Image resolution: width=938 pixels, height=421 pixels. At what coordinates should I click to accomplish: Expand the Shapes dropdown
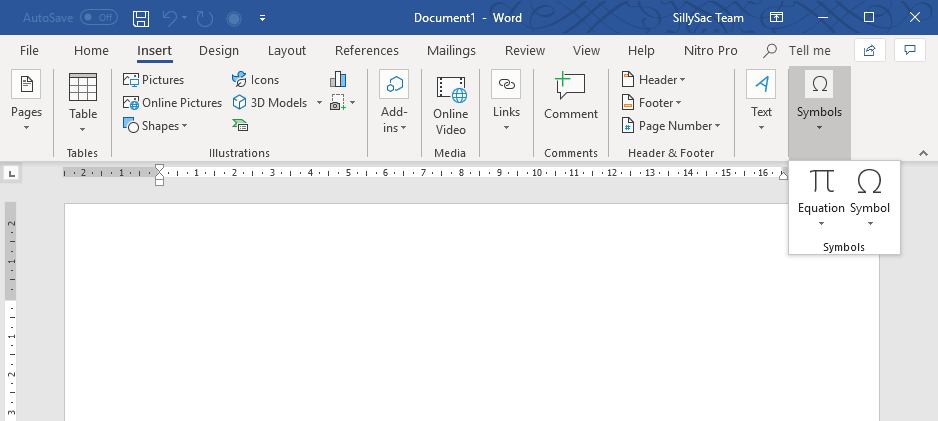point(185,126)
